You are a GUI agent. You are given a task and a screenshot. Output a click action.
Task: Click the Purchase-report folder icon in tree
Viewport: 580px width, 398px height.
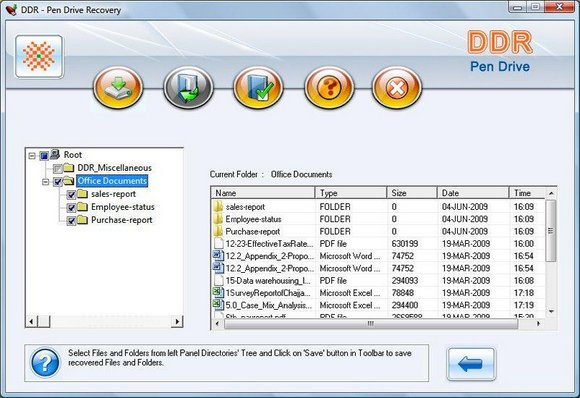point(82,220)
